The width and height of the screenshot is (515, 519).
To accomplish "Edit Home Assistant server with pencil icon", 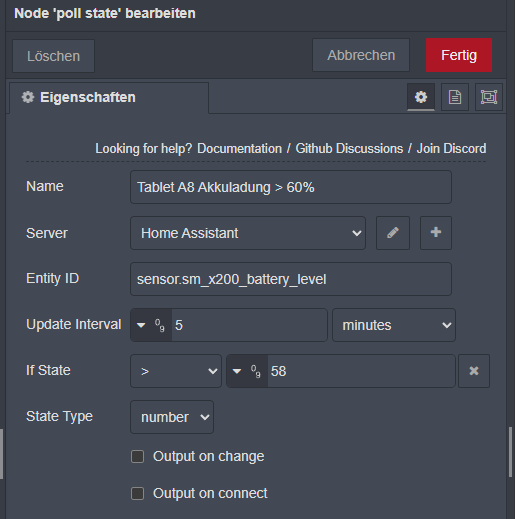I will click(x=393, y=233).
